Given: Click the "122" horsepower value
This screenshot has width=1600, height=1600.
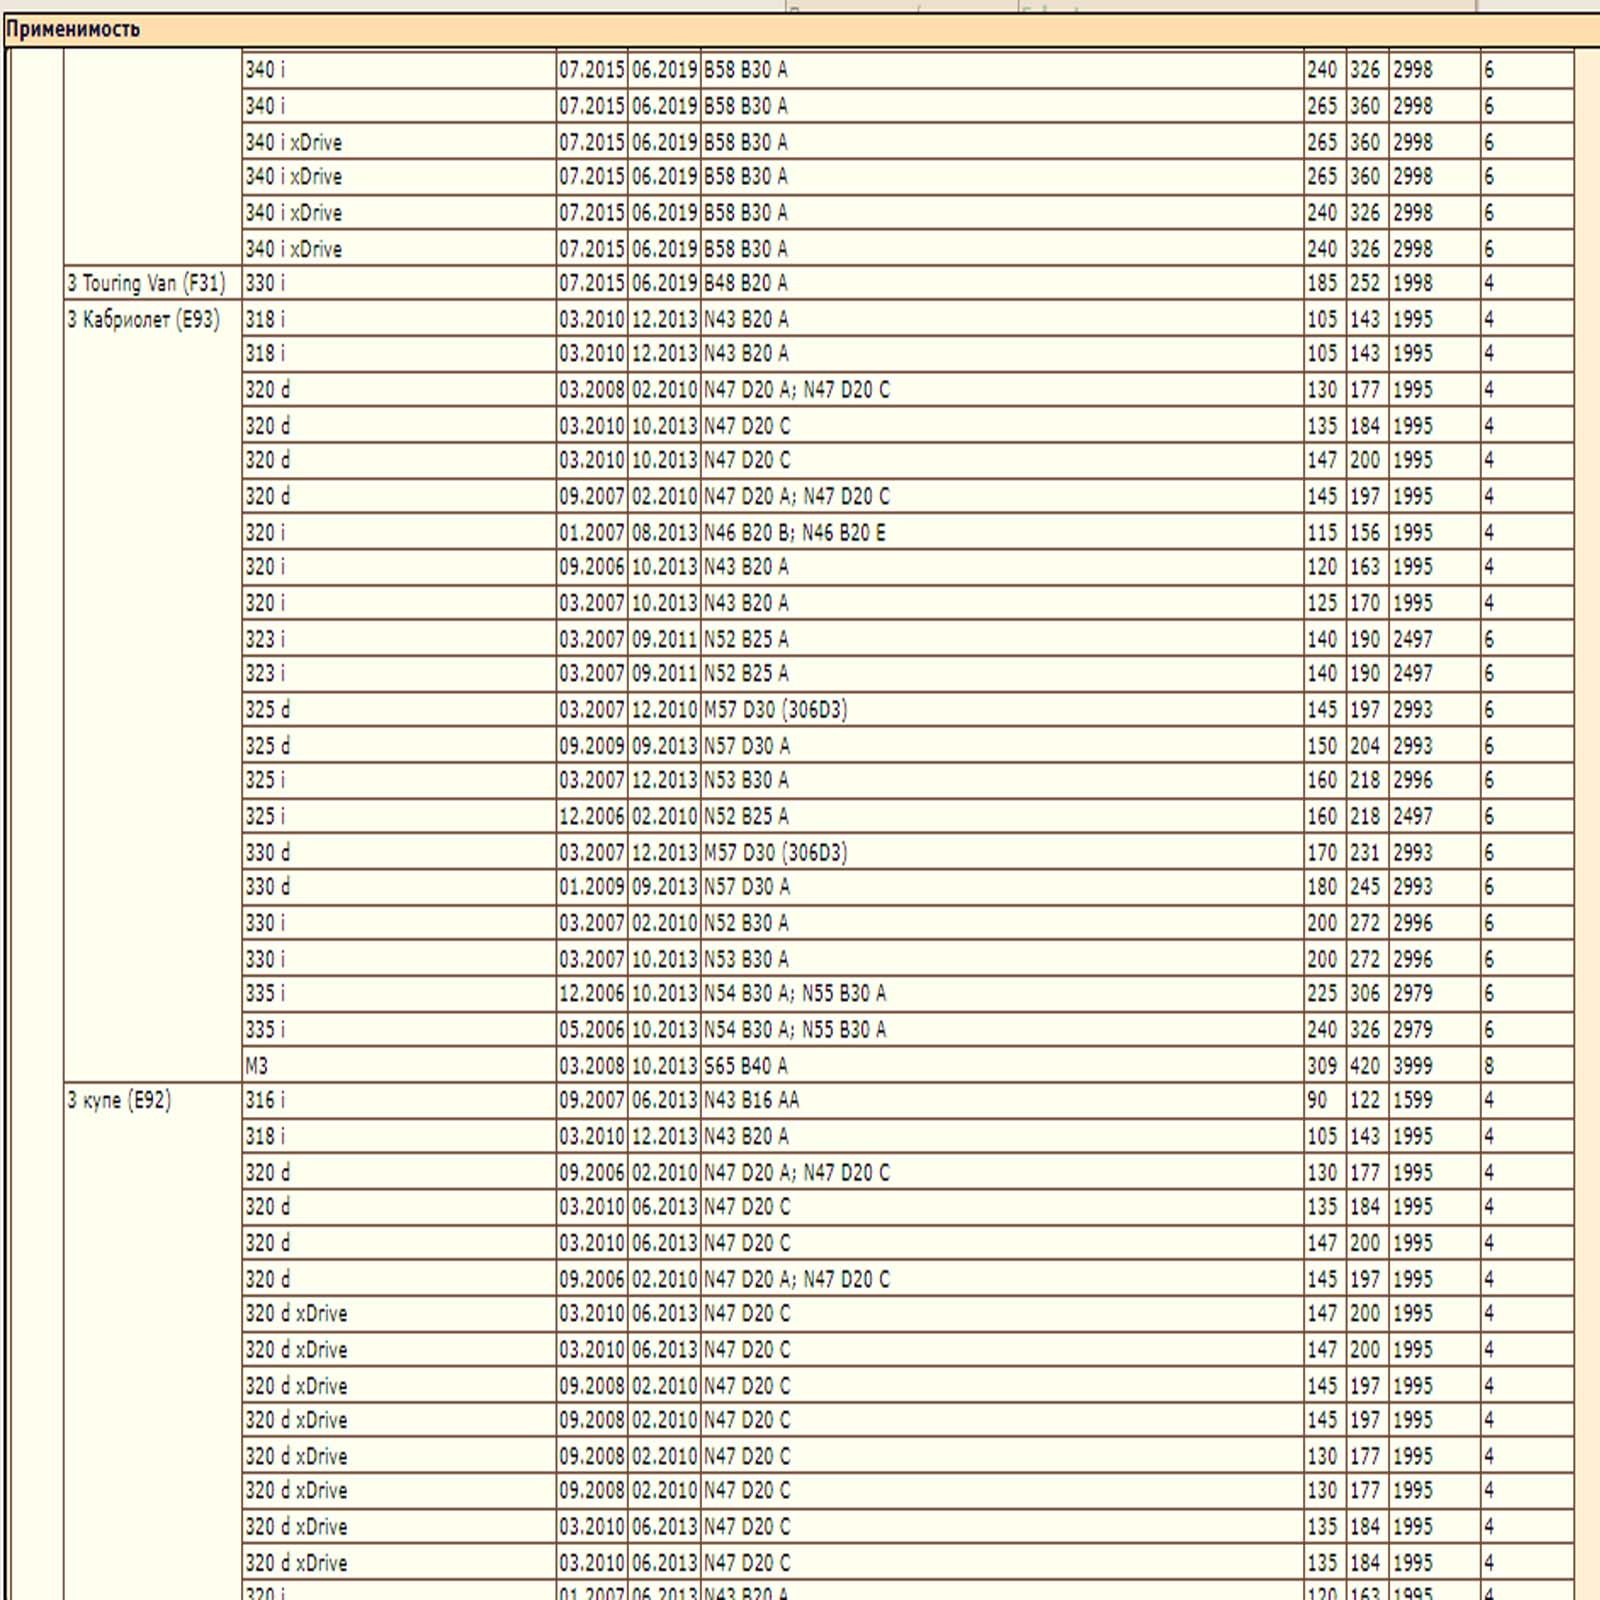Looking at the screenshot, I should 1365,1100.
